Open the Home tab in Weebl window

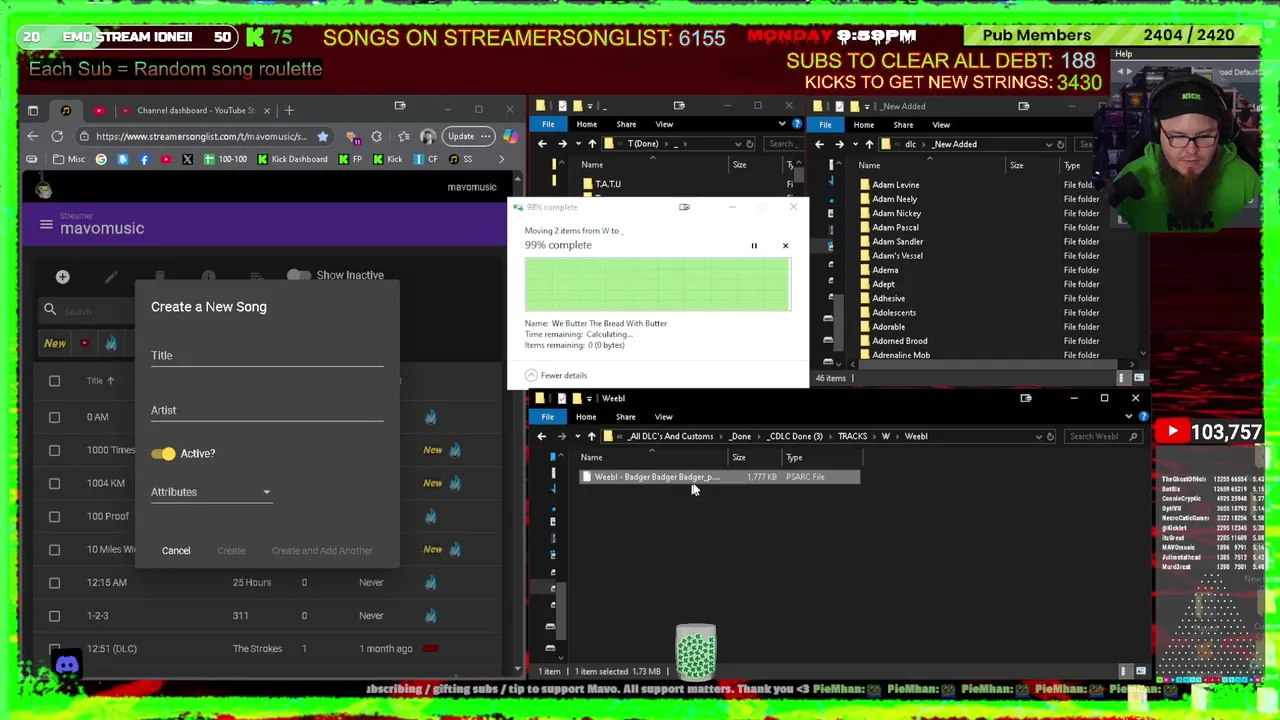coord(586,416)
